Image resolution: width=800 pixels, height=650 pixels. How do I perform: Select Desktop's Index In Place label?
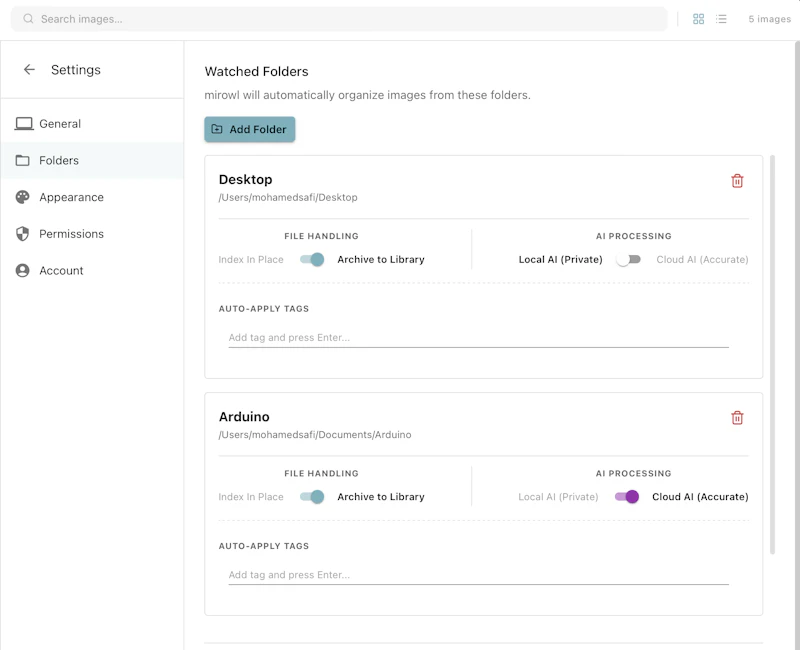(251, 259)
